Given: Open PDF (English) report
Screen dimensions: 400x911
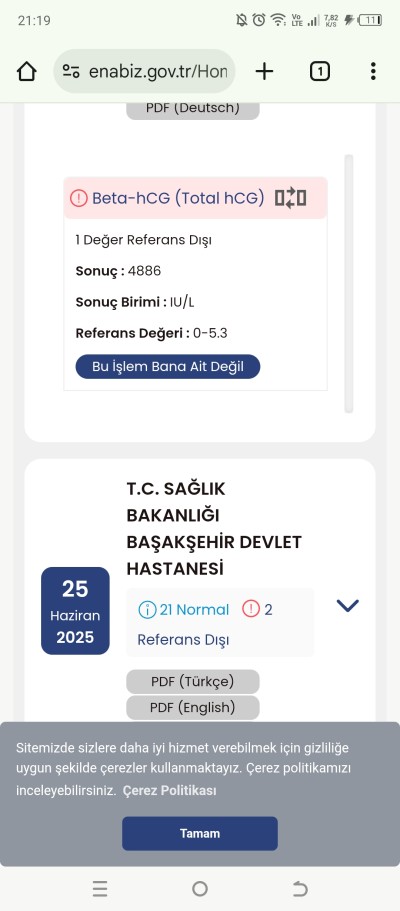Looking at the screenshot, I should tap(192, 708).
